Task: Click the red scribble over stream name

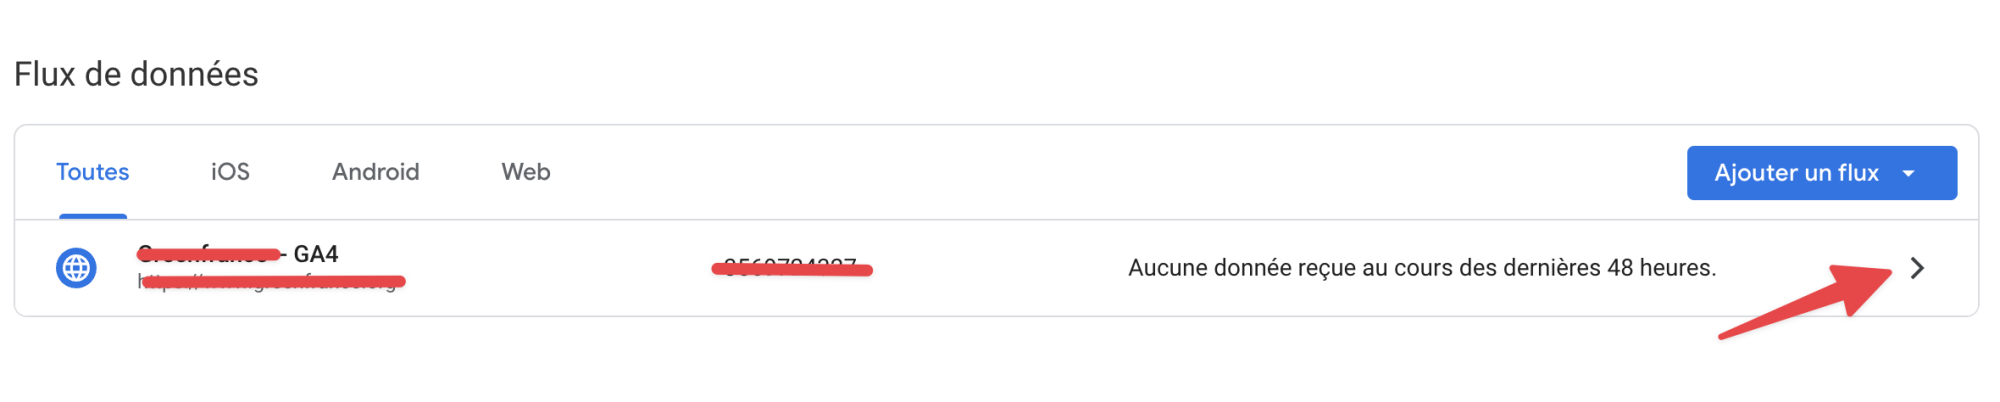Action: [x=208, y=254]
